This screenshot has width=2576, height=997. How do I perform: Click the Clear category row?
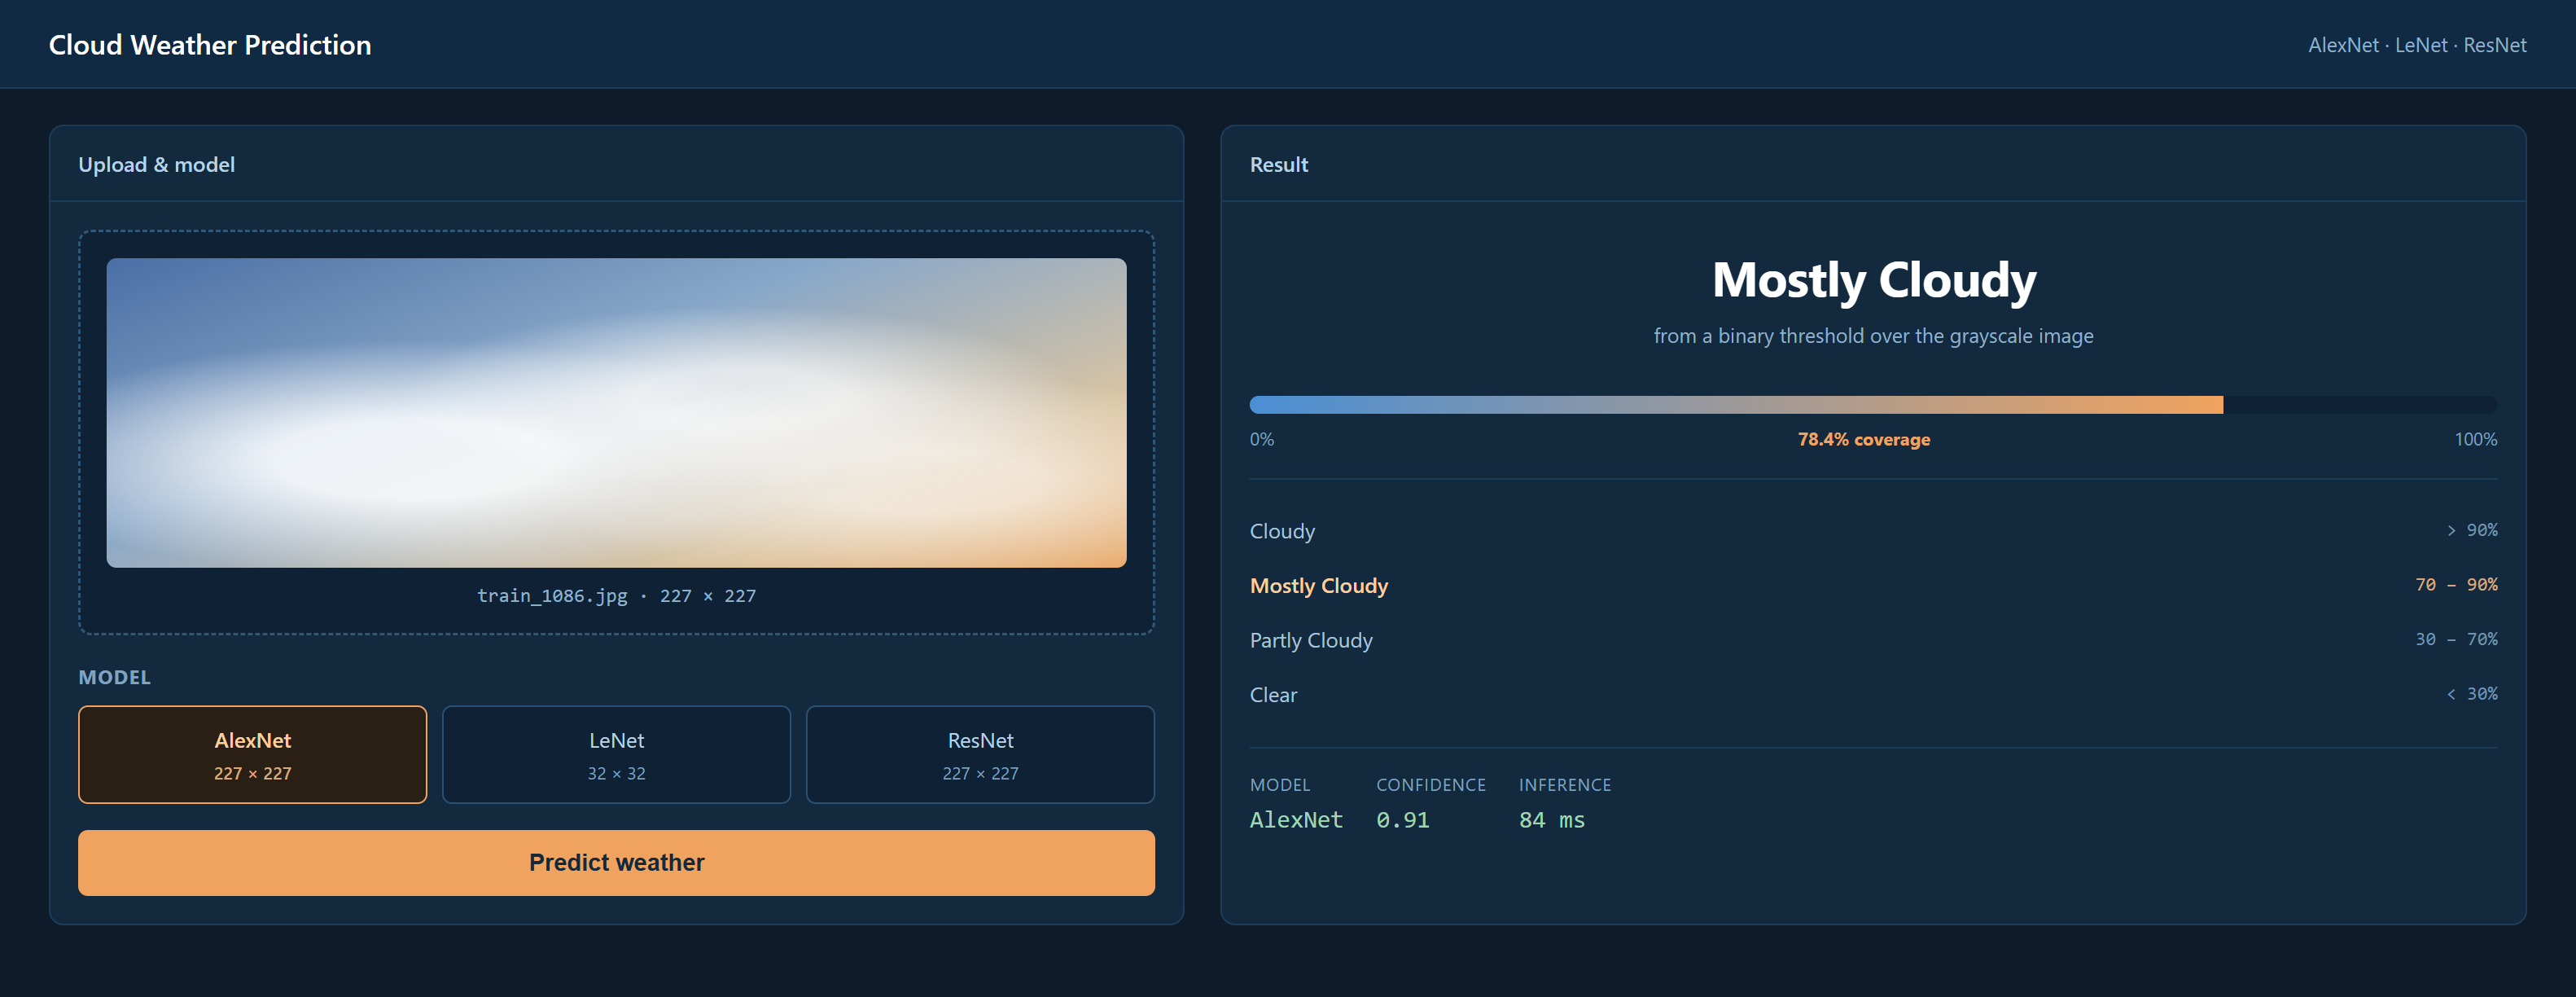pyautogui.click(x=1873, y=694)
